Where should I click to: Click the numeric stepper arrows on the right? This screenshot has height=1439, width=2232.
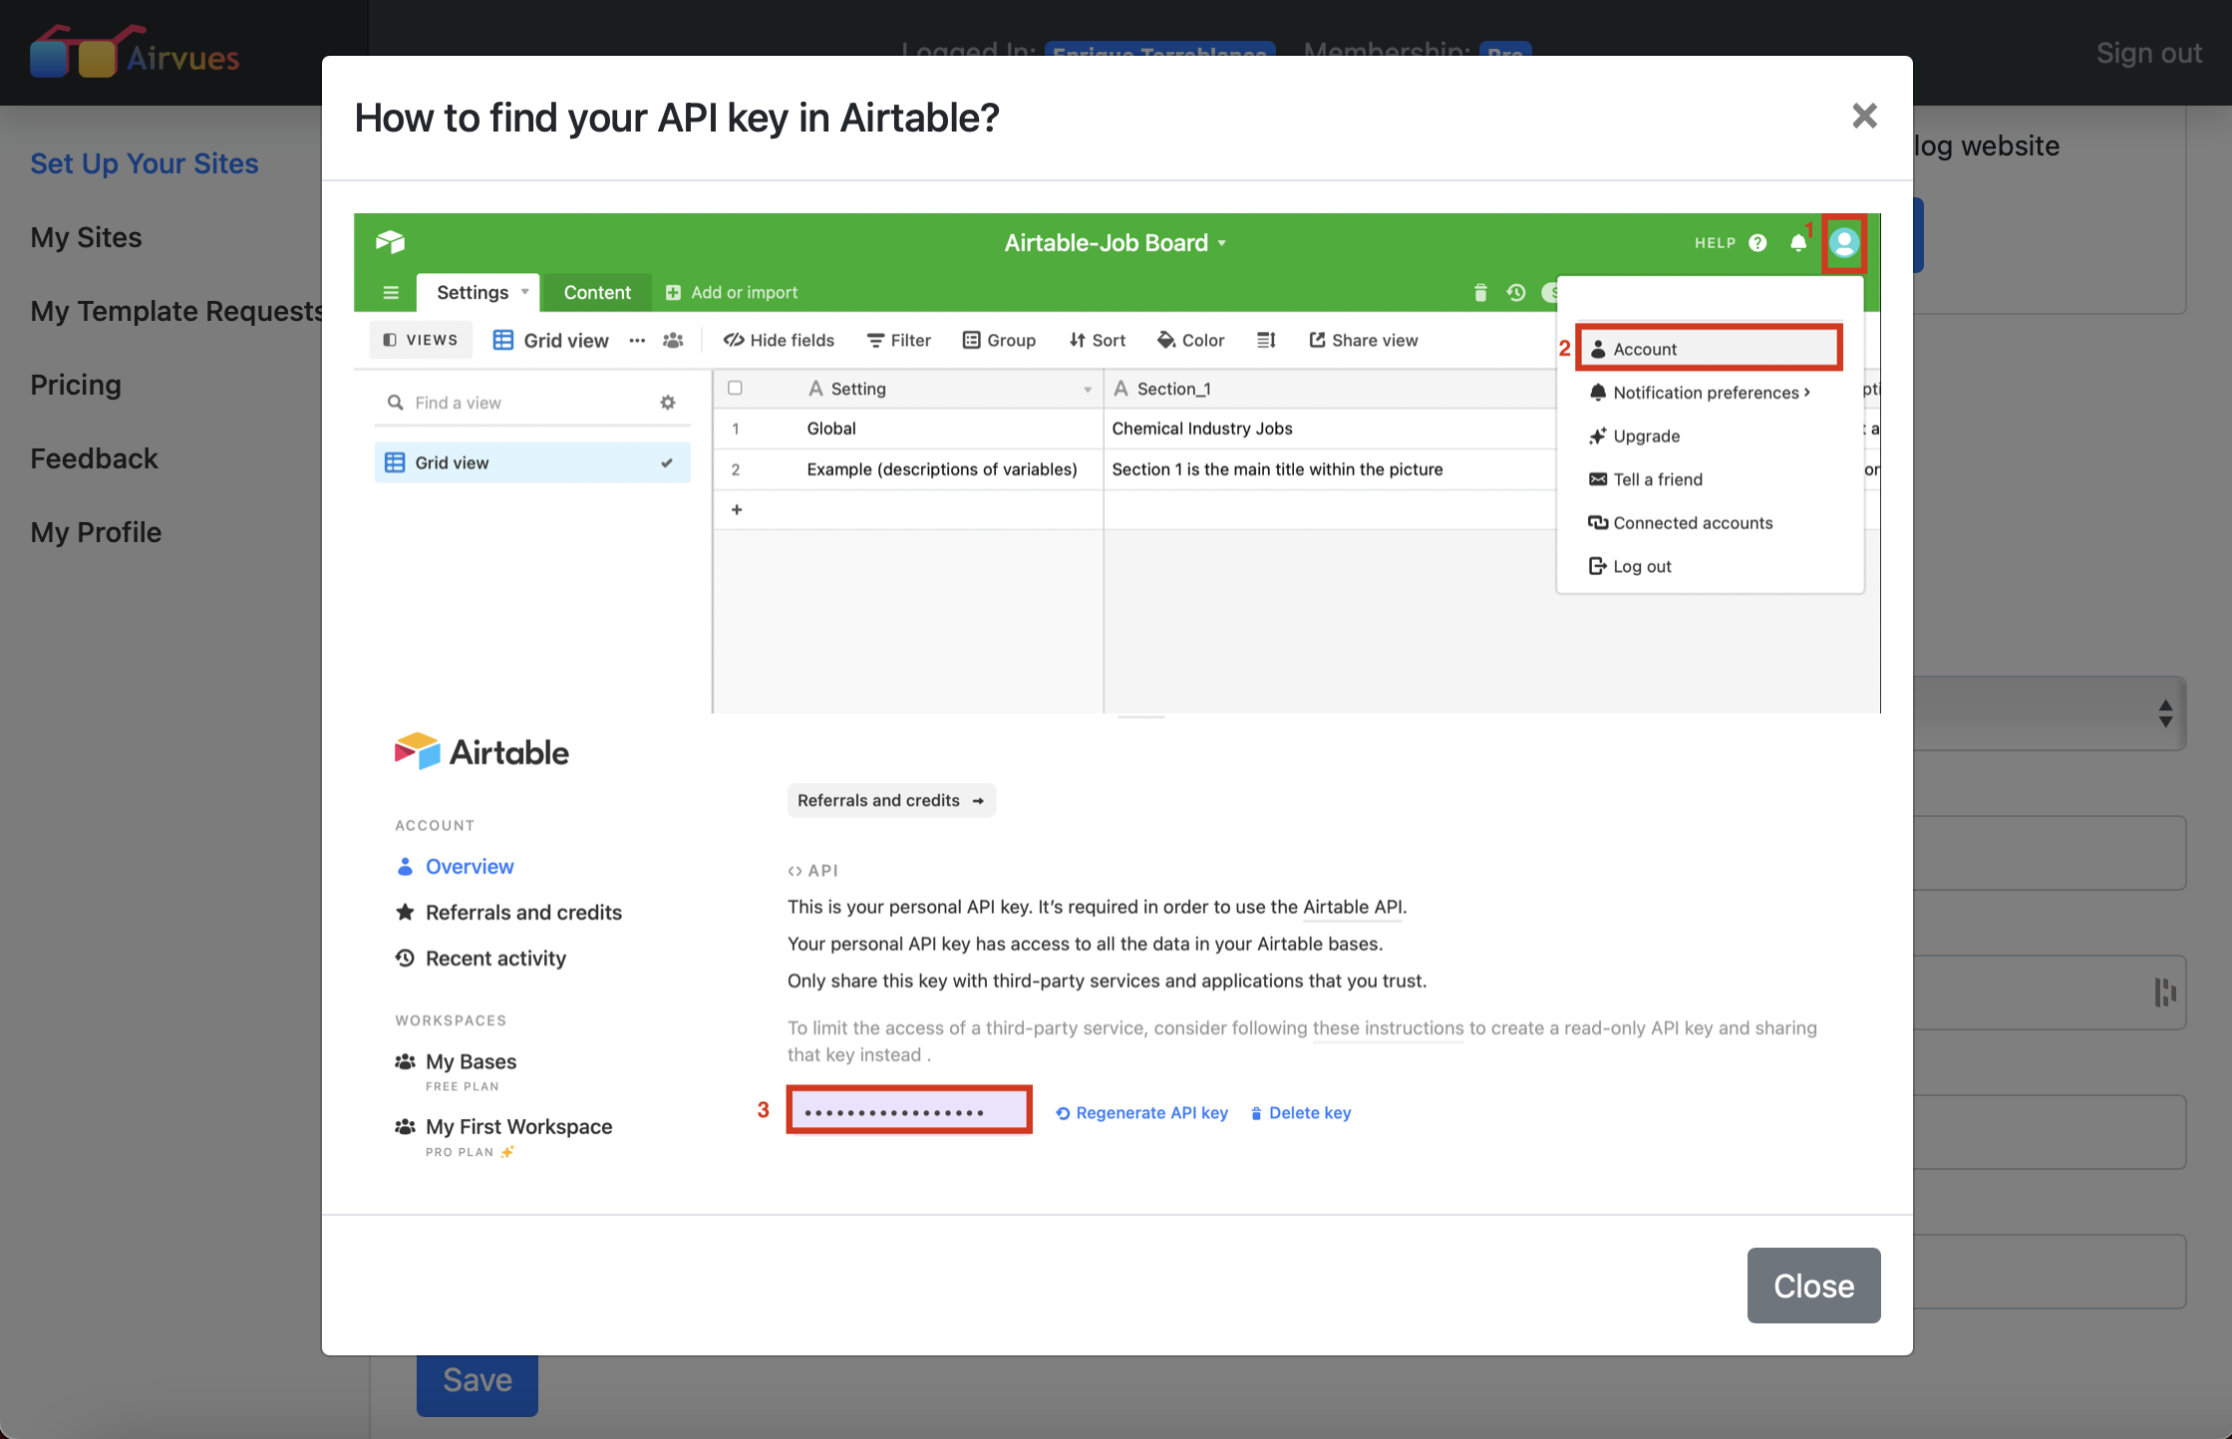(2165, 714)
